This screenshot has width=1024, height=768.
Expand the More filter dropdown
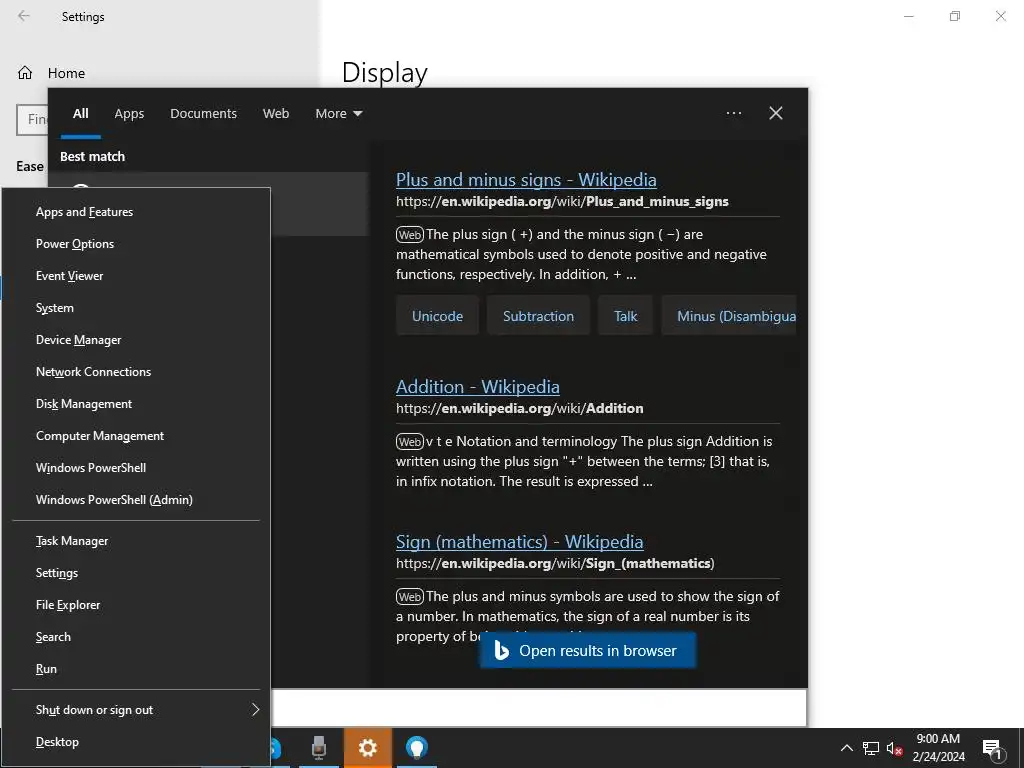tap(338, 114)
